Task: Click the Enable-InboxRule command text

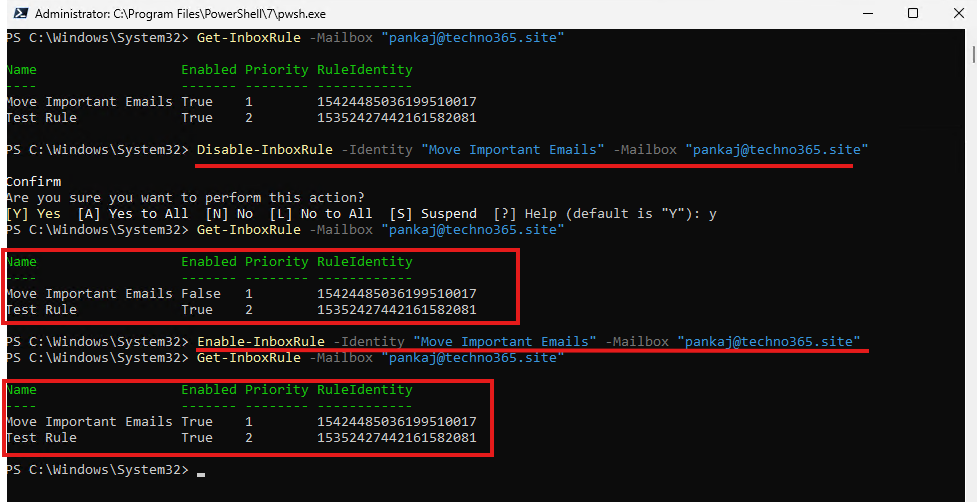Action: [260, 341]
